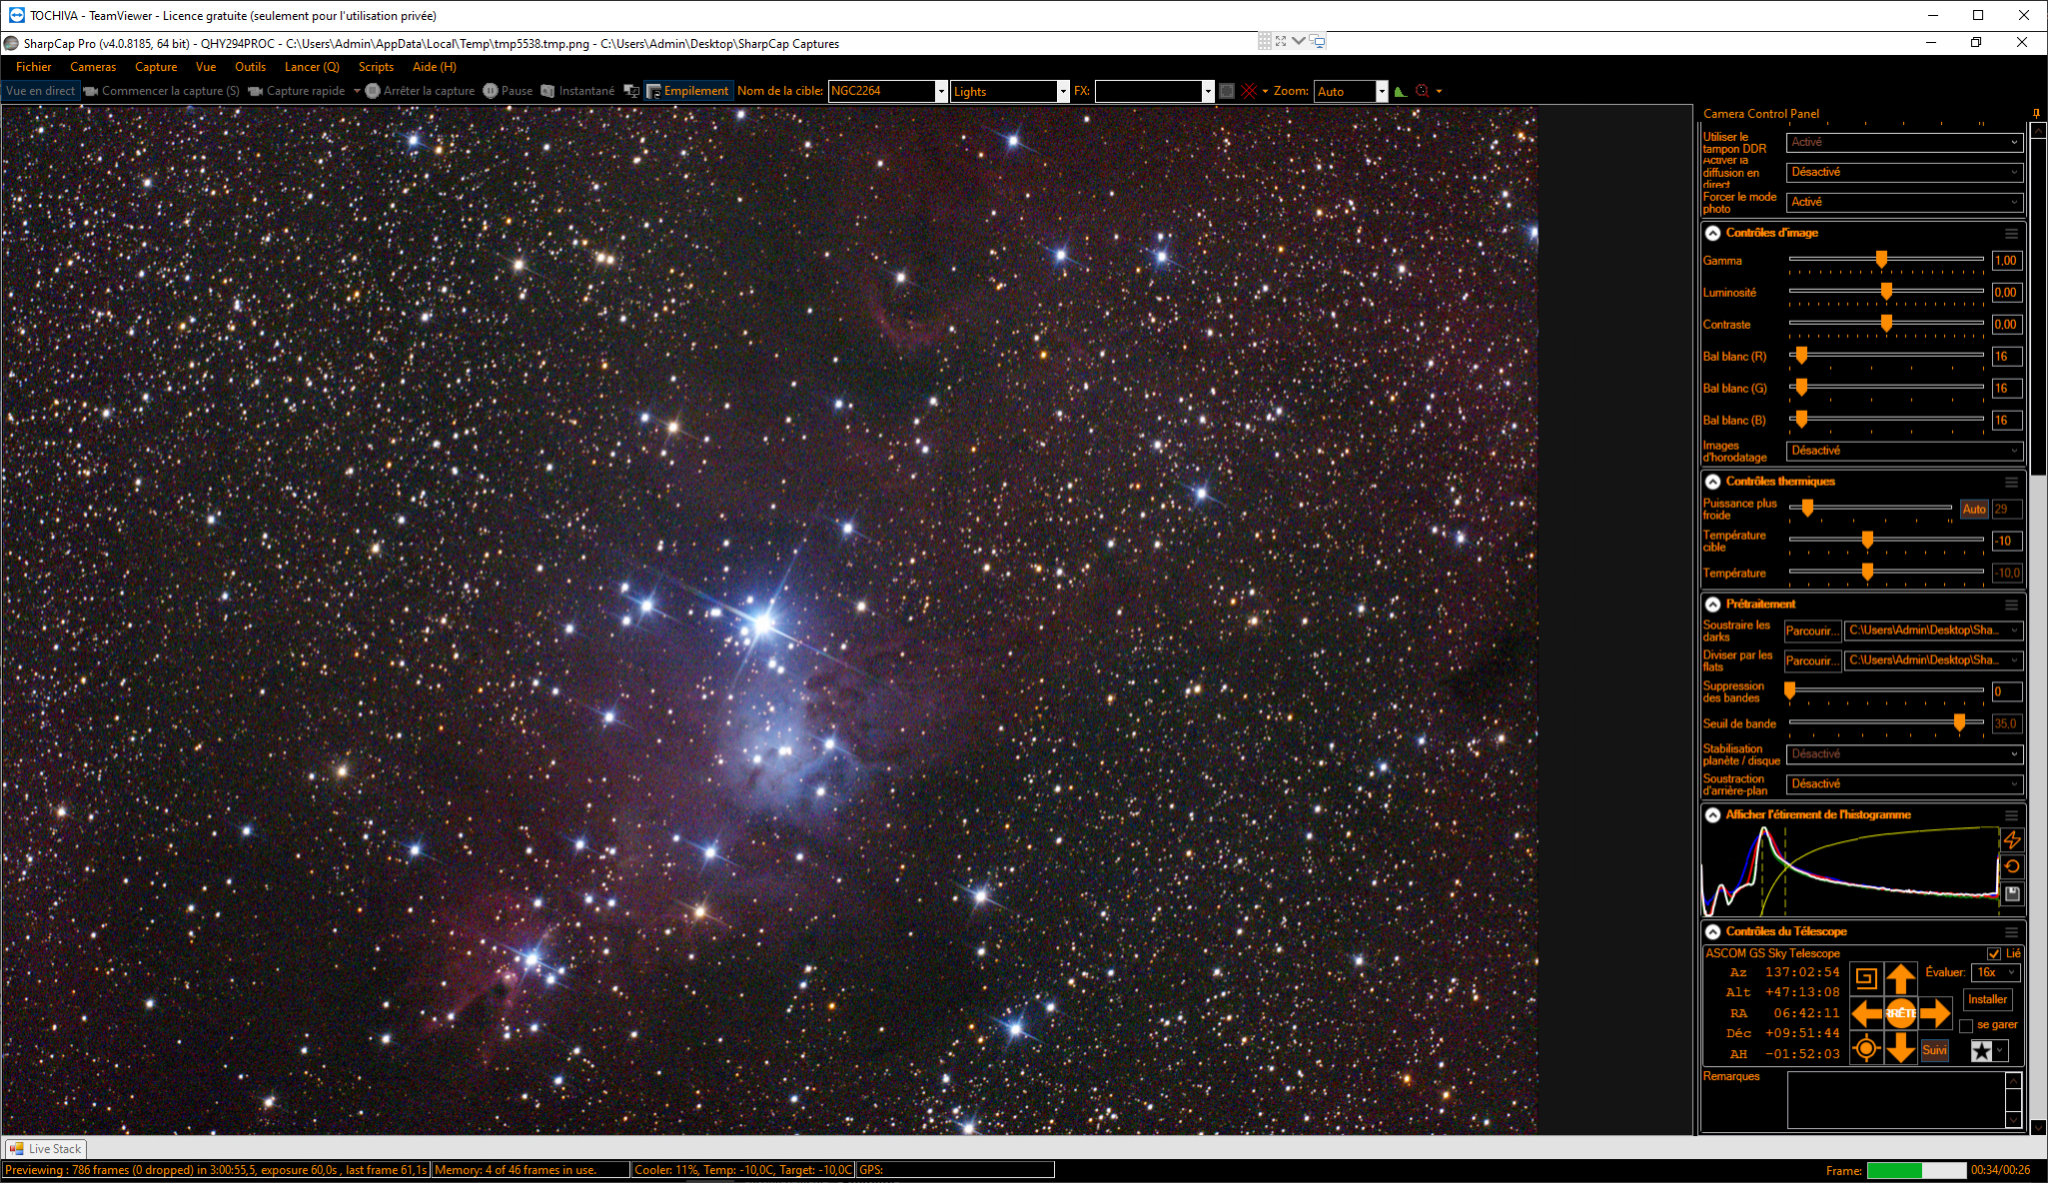The width and height of the screenshot is (2048, 1183).
Task: Toggle the Vue en direct button
Action: pyautogui.click(x=40, y=91)
